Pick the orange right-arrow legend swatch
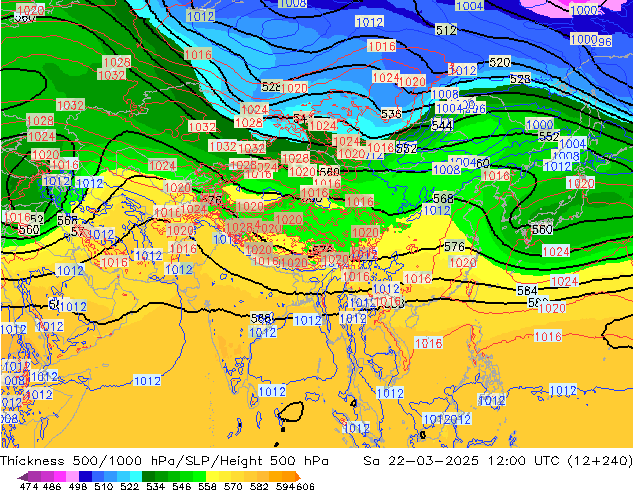Screen dimensions: 634x490 tap(298, 477)
